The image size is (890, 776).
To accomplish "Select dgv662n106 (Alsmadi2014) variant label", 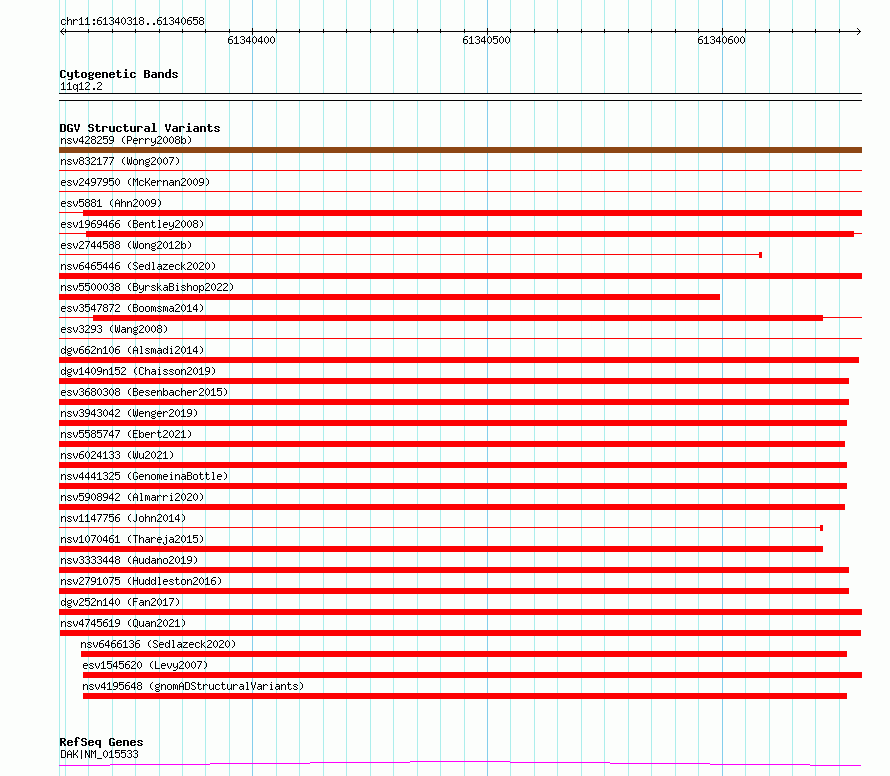I will coord(132,350).
